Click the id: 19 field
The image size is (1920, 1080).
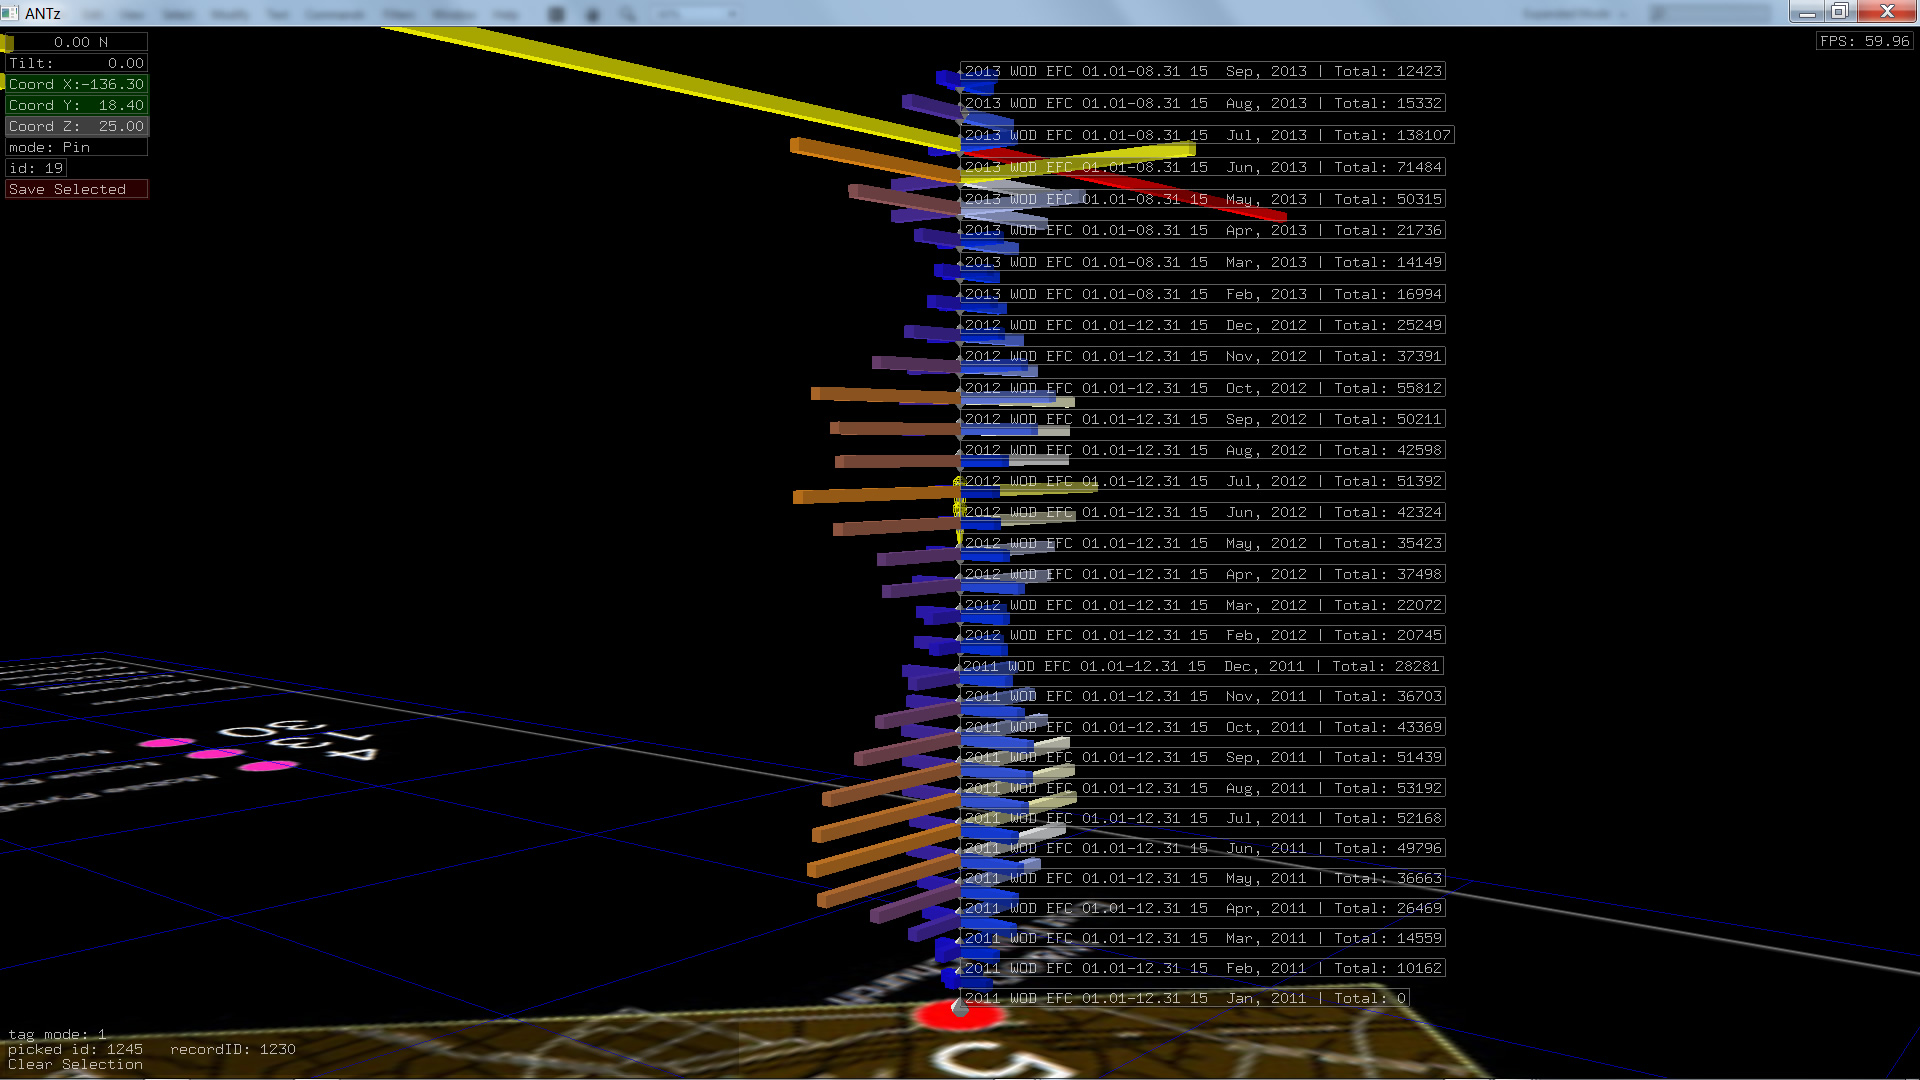point(36,168)
